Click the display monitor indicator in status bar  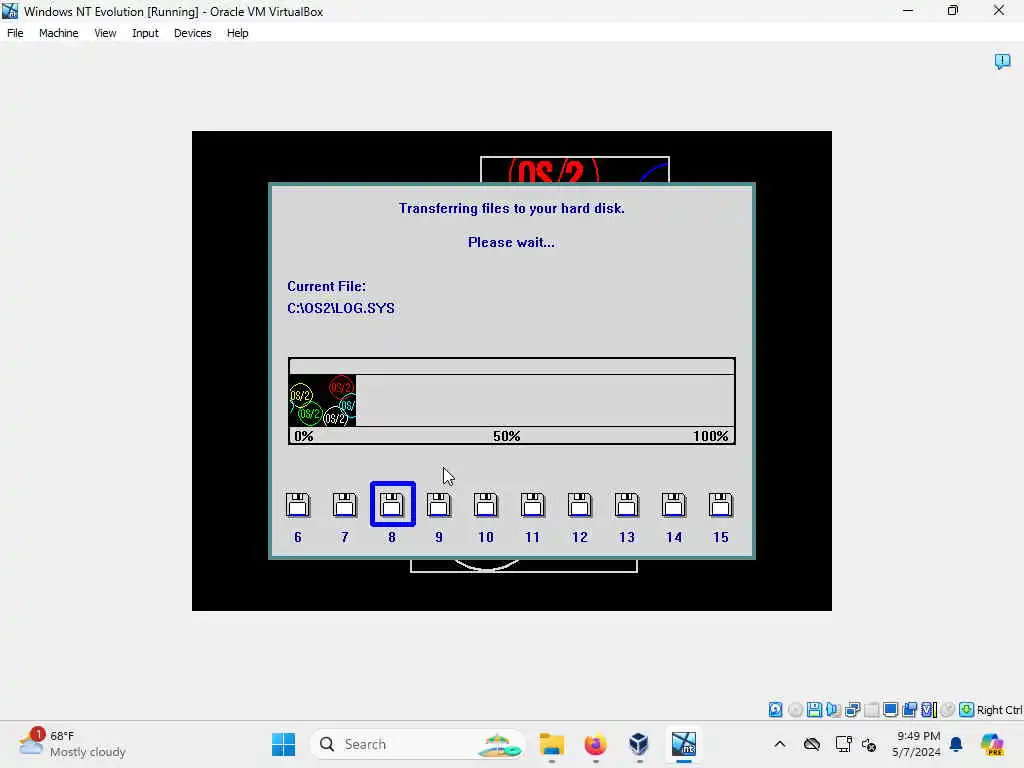[890, 709]
